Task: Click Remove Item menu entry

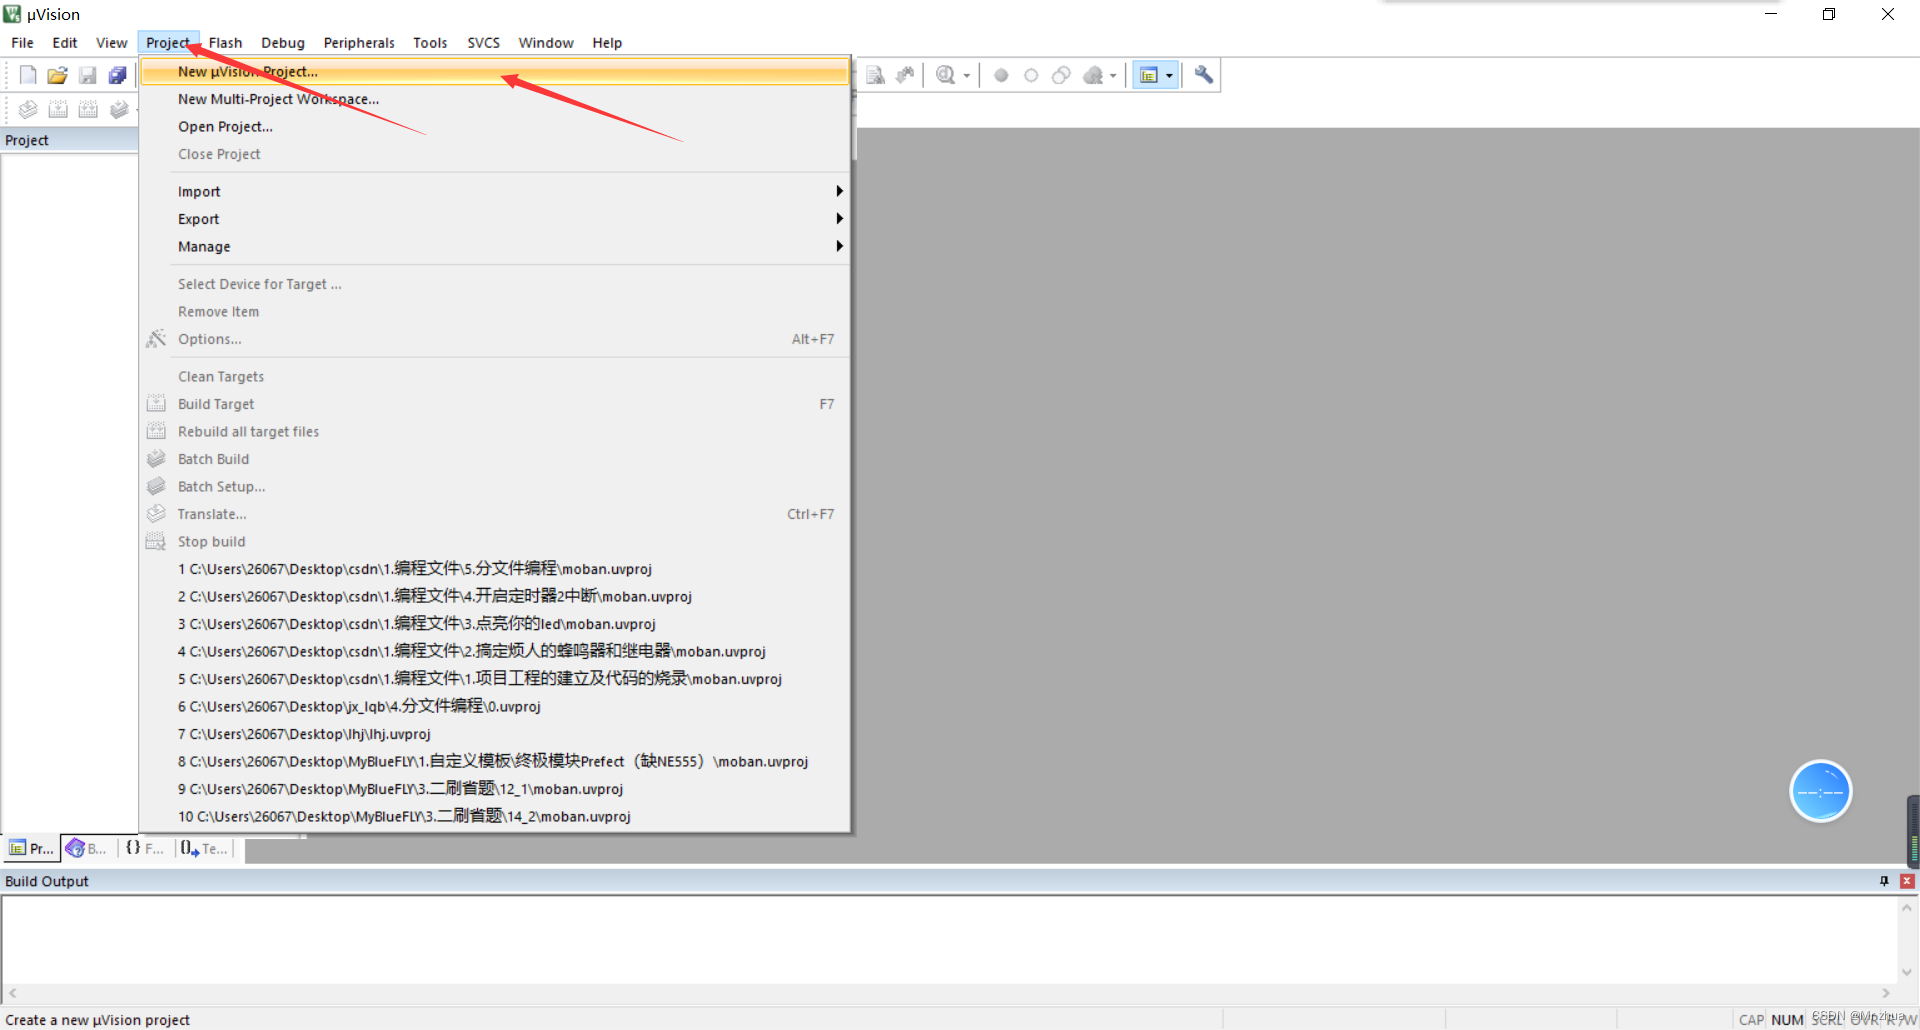Action: pos(496,312)
